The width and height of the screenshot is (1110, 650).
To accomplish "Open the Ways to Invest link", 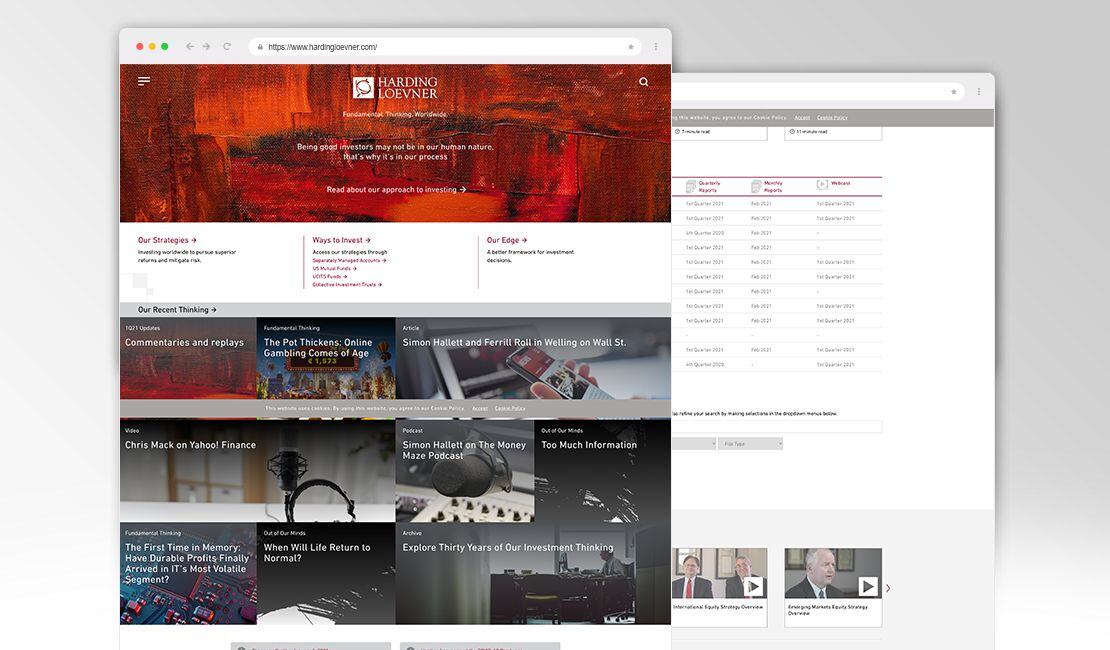I will pyautogui.click(x=341, y=240).
